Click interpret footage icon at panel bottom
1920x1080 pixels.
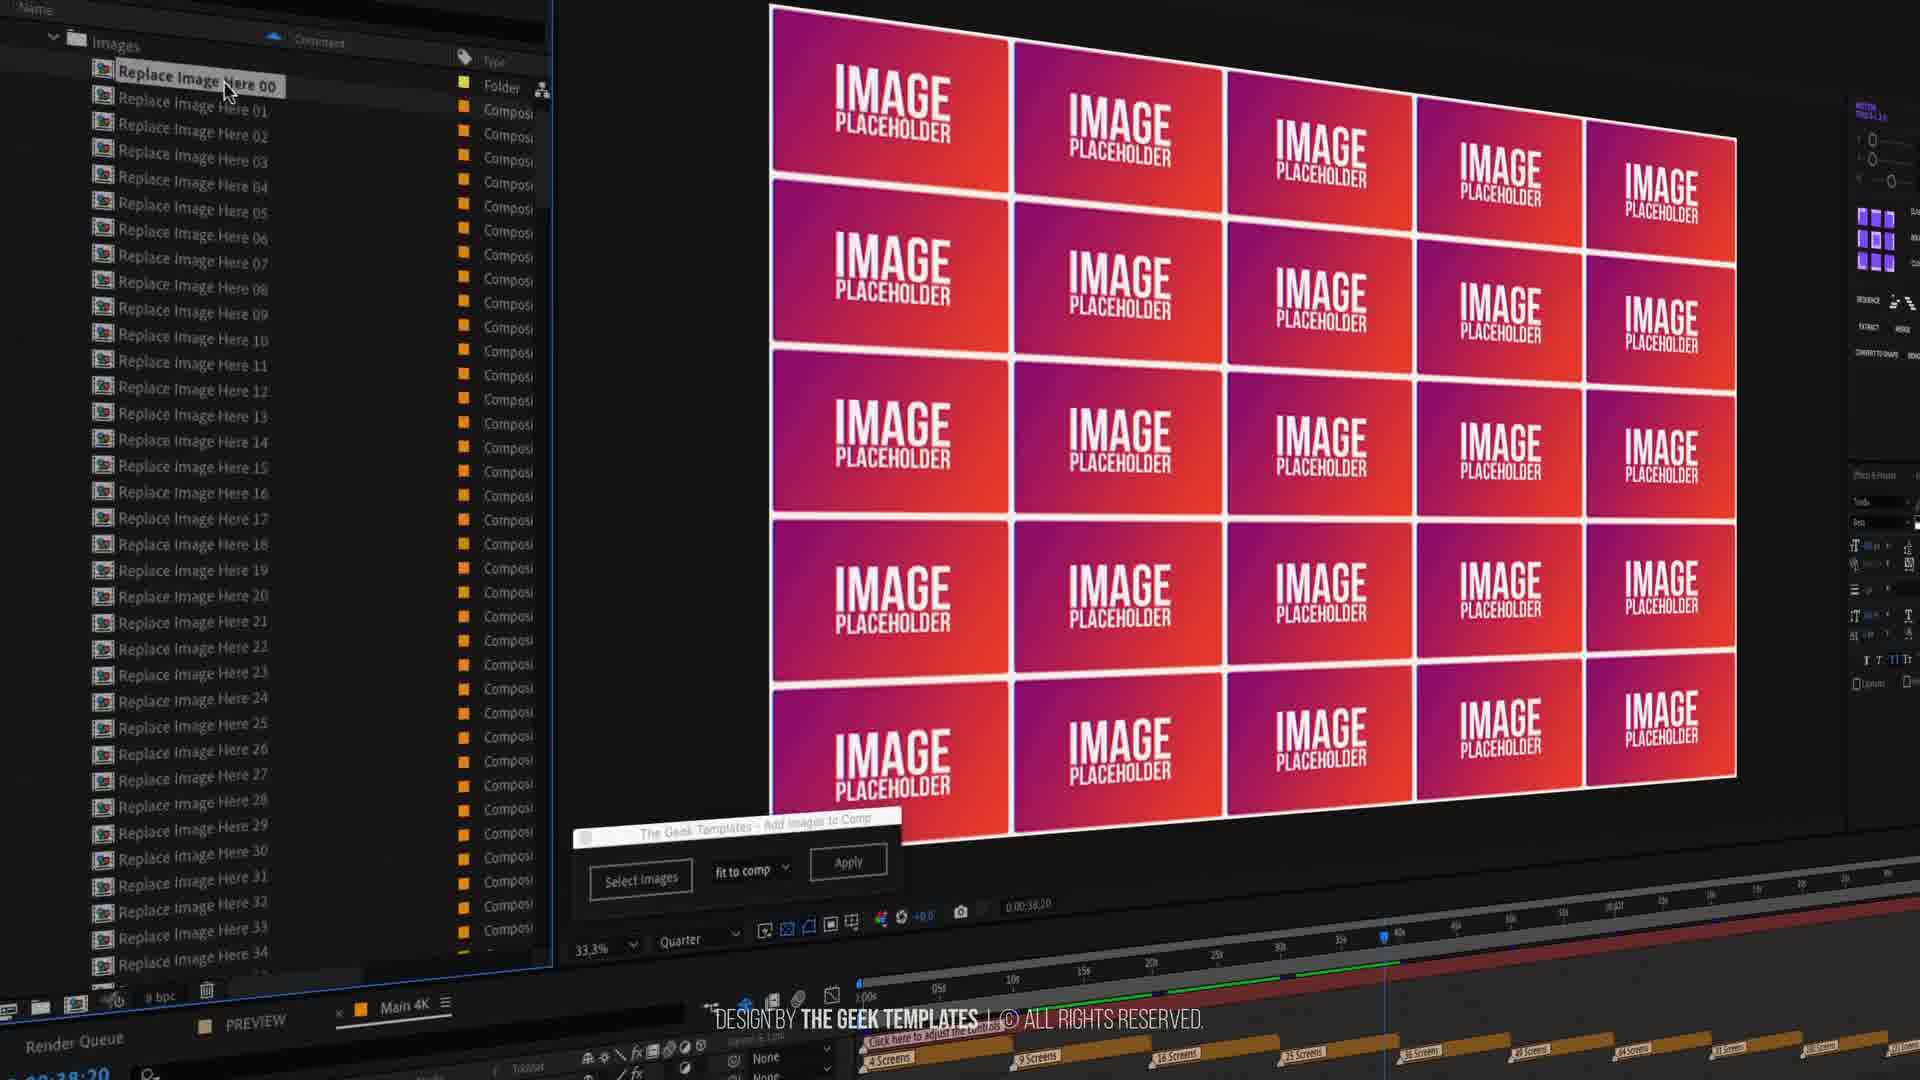(8, 1009)
